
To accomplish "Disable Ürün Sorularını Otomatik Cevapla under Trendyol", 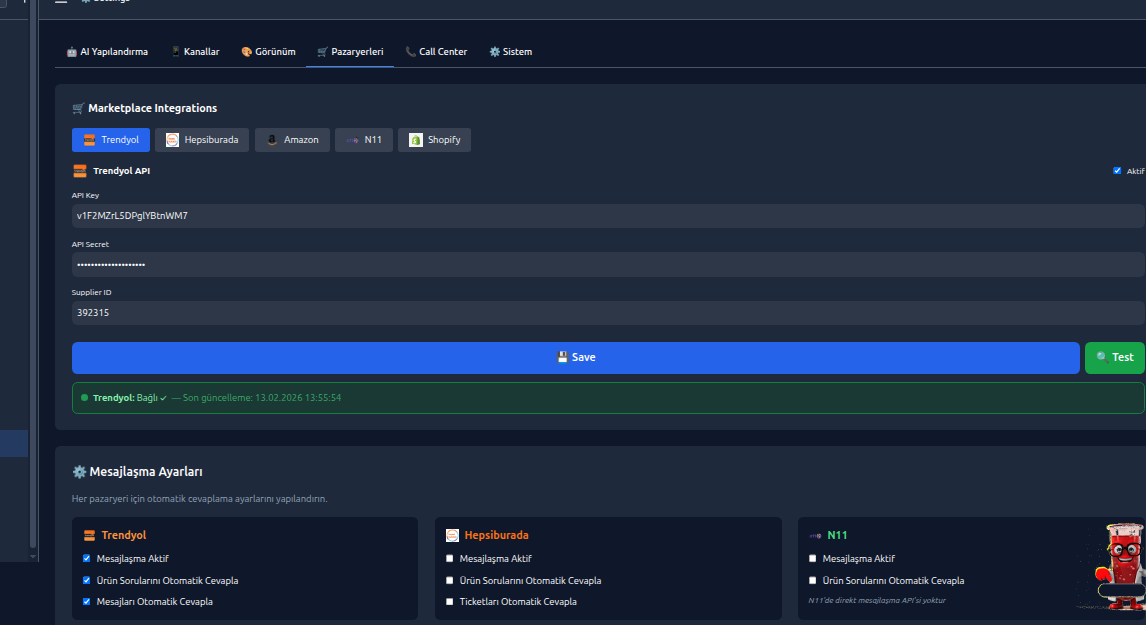I will point(86,580).
